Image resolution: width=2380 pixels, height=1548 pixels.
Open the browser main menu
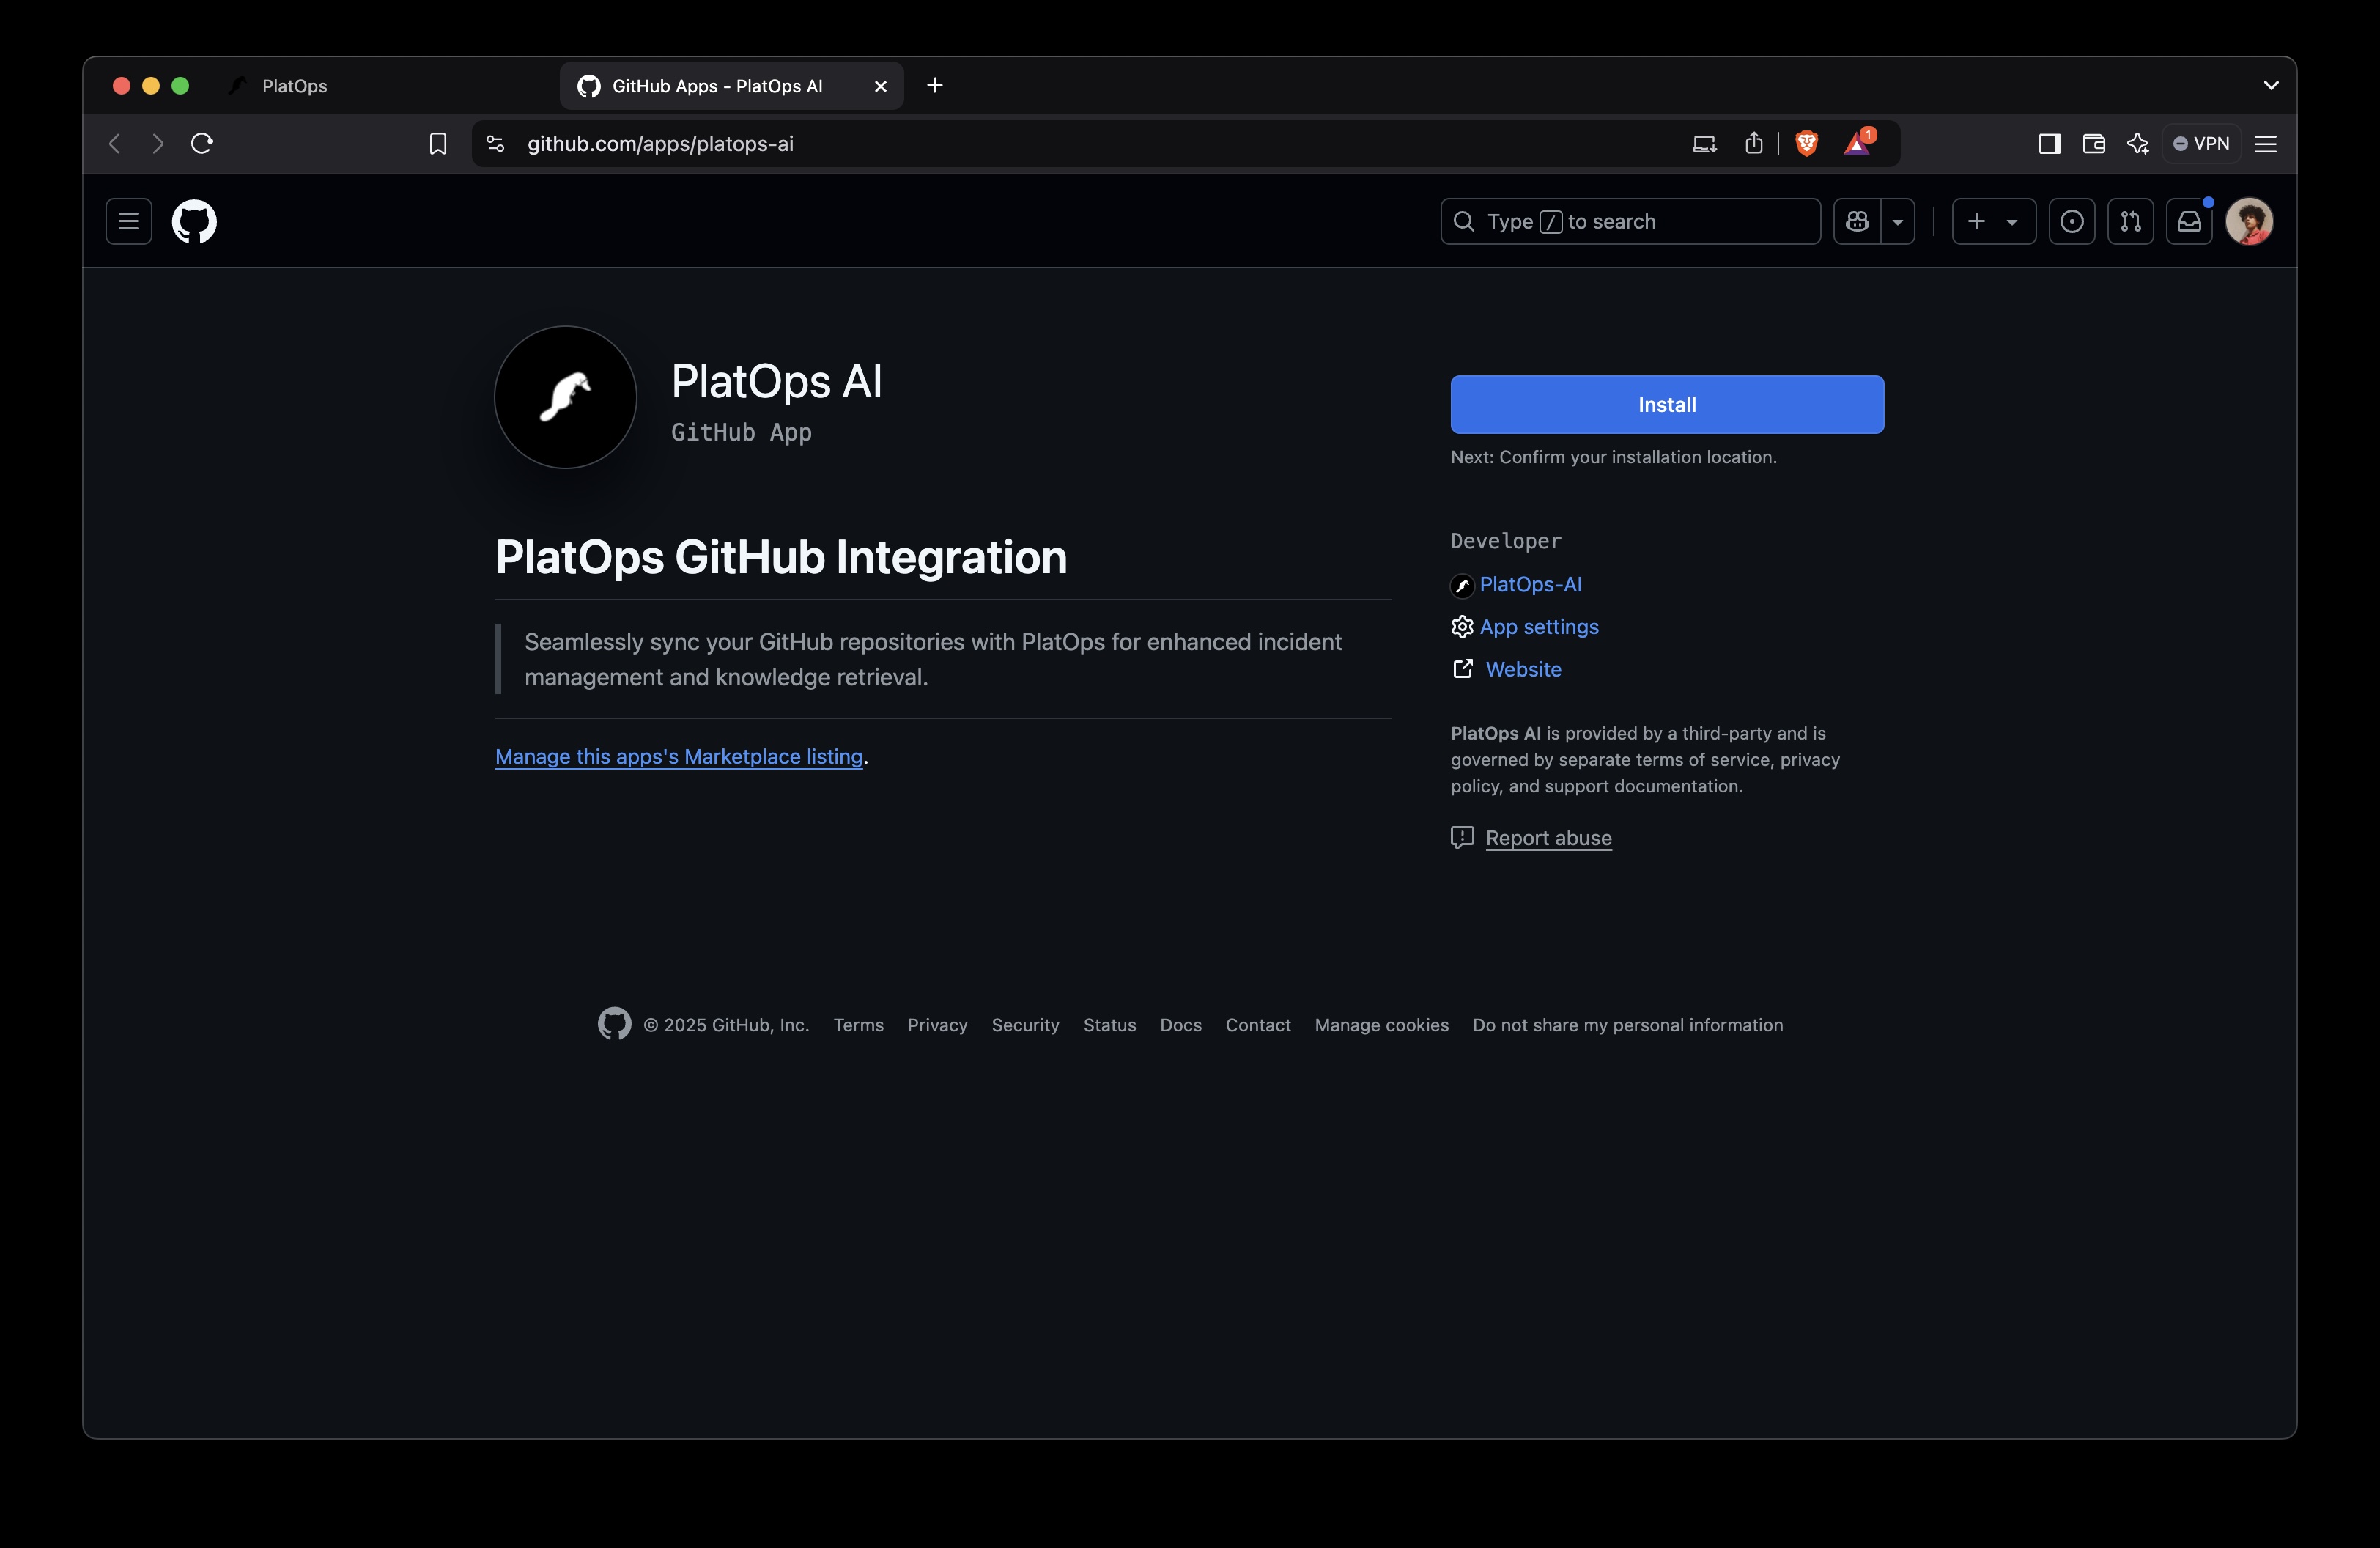pos(2265,144)
